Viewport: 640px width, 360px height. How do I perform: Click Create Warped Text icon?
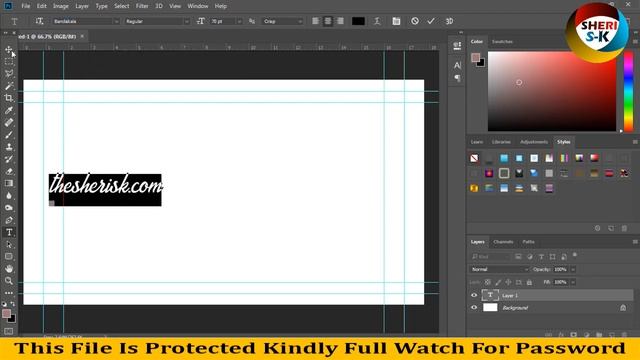pos(377,21)
